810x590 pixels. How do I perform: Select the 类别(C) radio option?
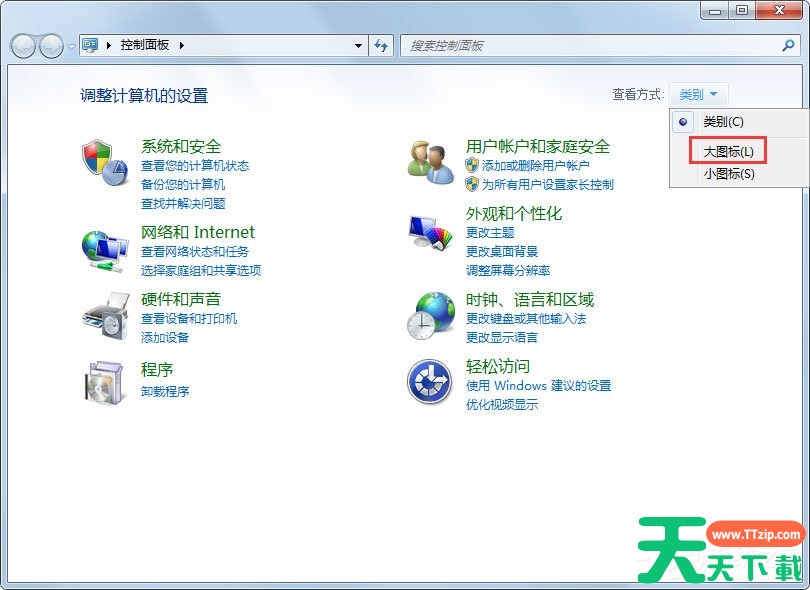pyautogui.click(x=722, y=122)
